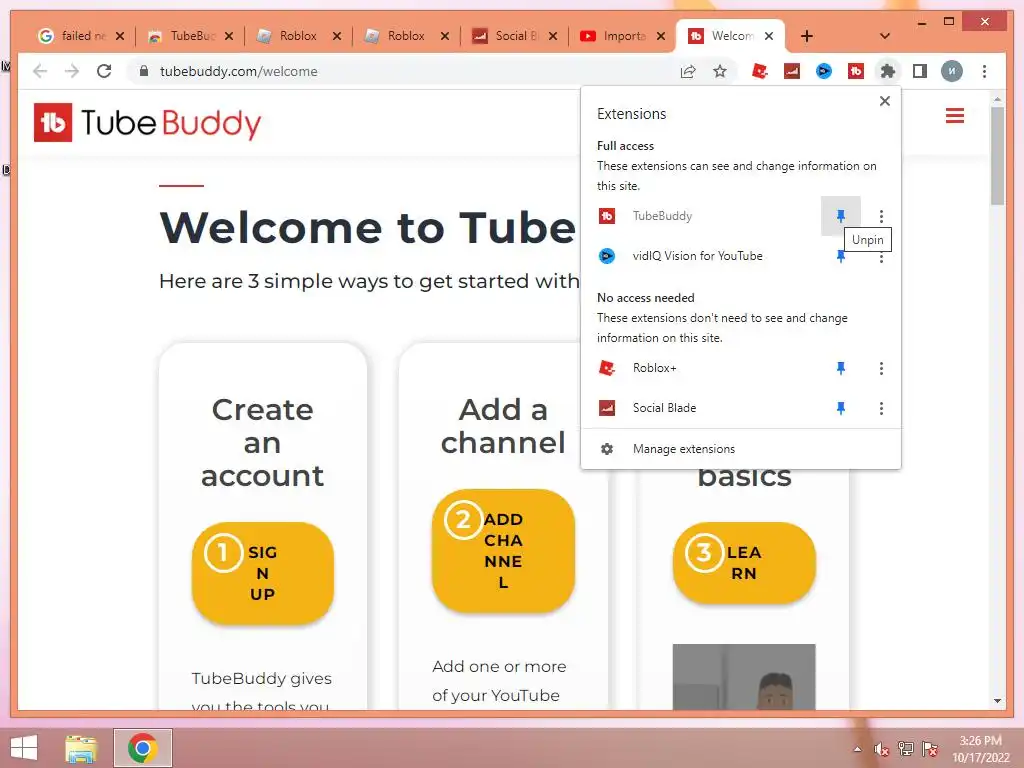Screen dimensions: 1024x768
Task: Click the vertical scrollbar thumb
Action: (x=997, y=155)
